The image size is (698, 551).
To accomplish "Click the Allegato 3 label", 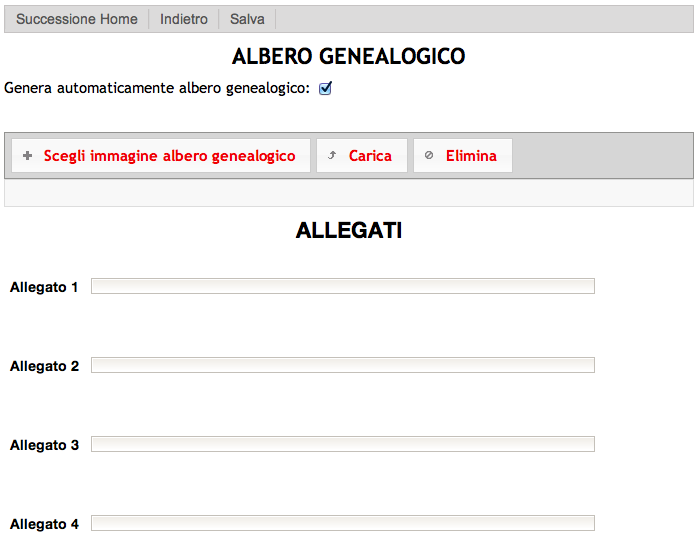I will click(x=44, y=445).
